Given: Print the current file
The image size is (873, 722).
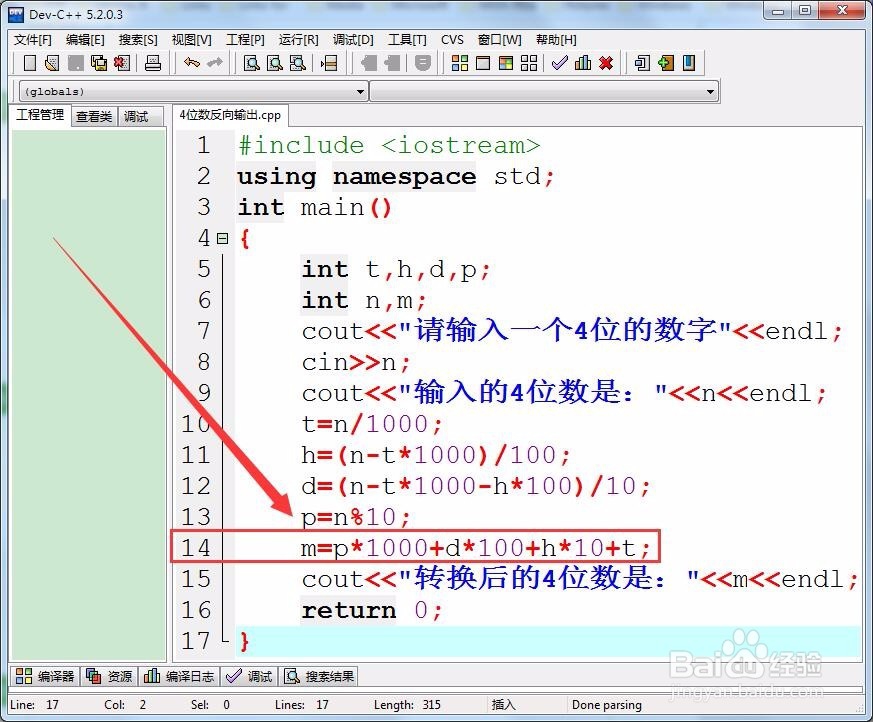Looking at the screenshot, I should click(153, 63).
